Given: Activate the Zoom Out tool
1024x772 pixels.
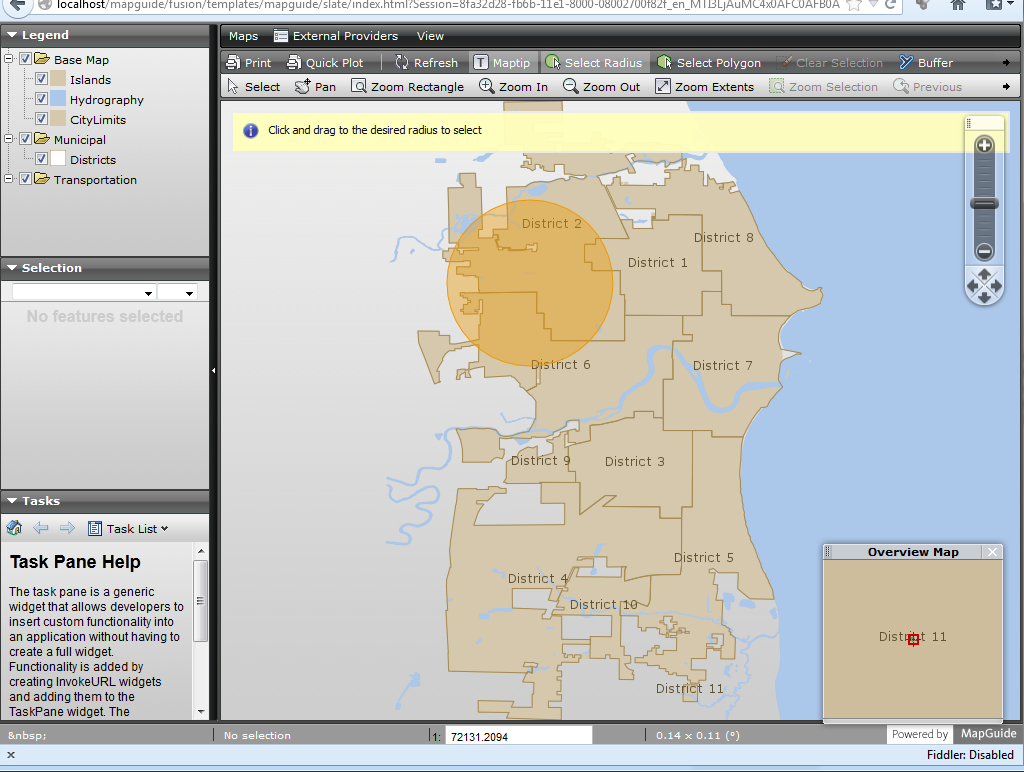Looking at the screenshot, I should tap(601, 86).
